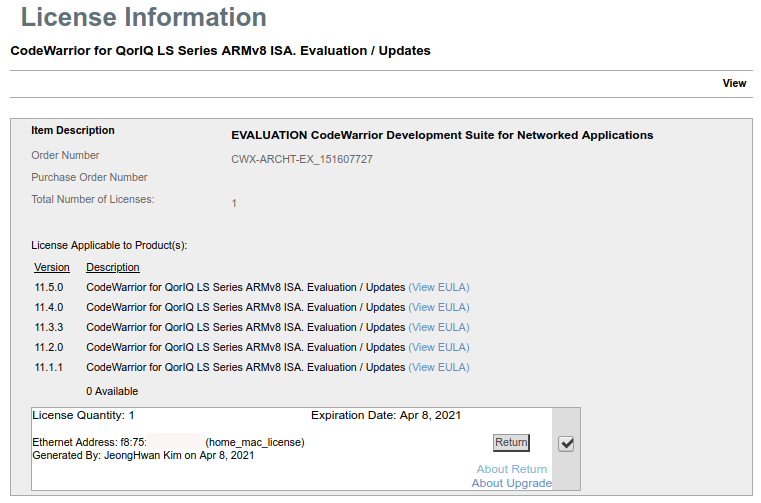Click the Total Number of Licenses label
The height and width of the screenshot is (503, 761).
pyautogui.click(x=93, y=199)
